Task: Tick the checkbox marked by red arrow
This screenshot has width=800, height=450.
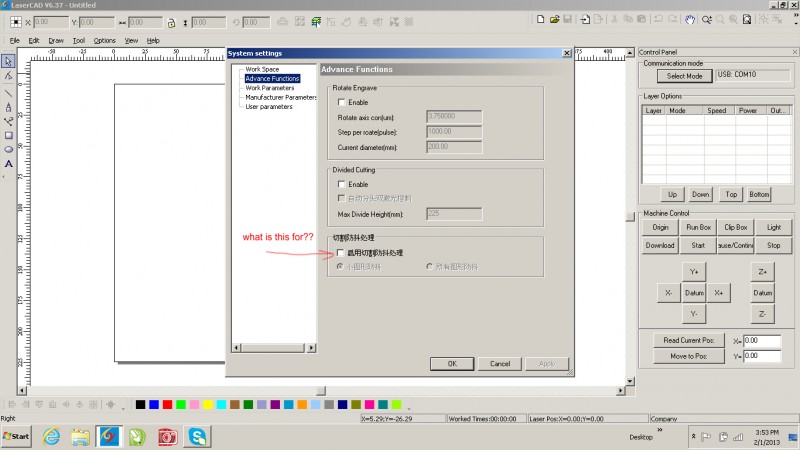Action: coord(342,253)
